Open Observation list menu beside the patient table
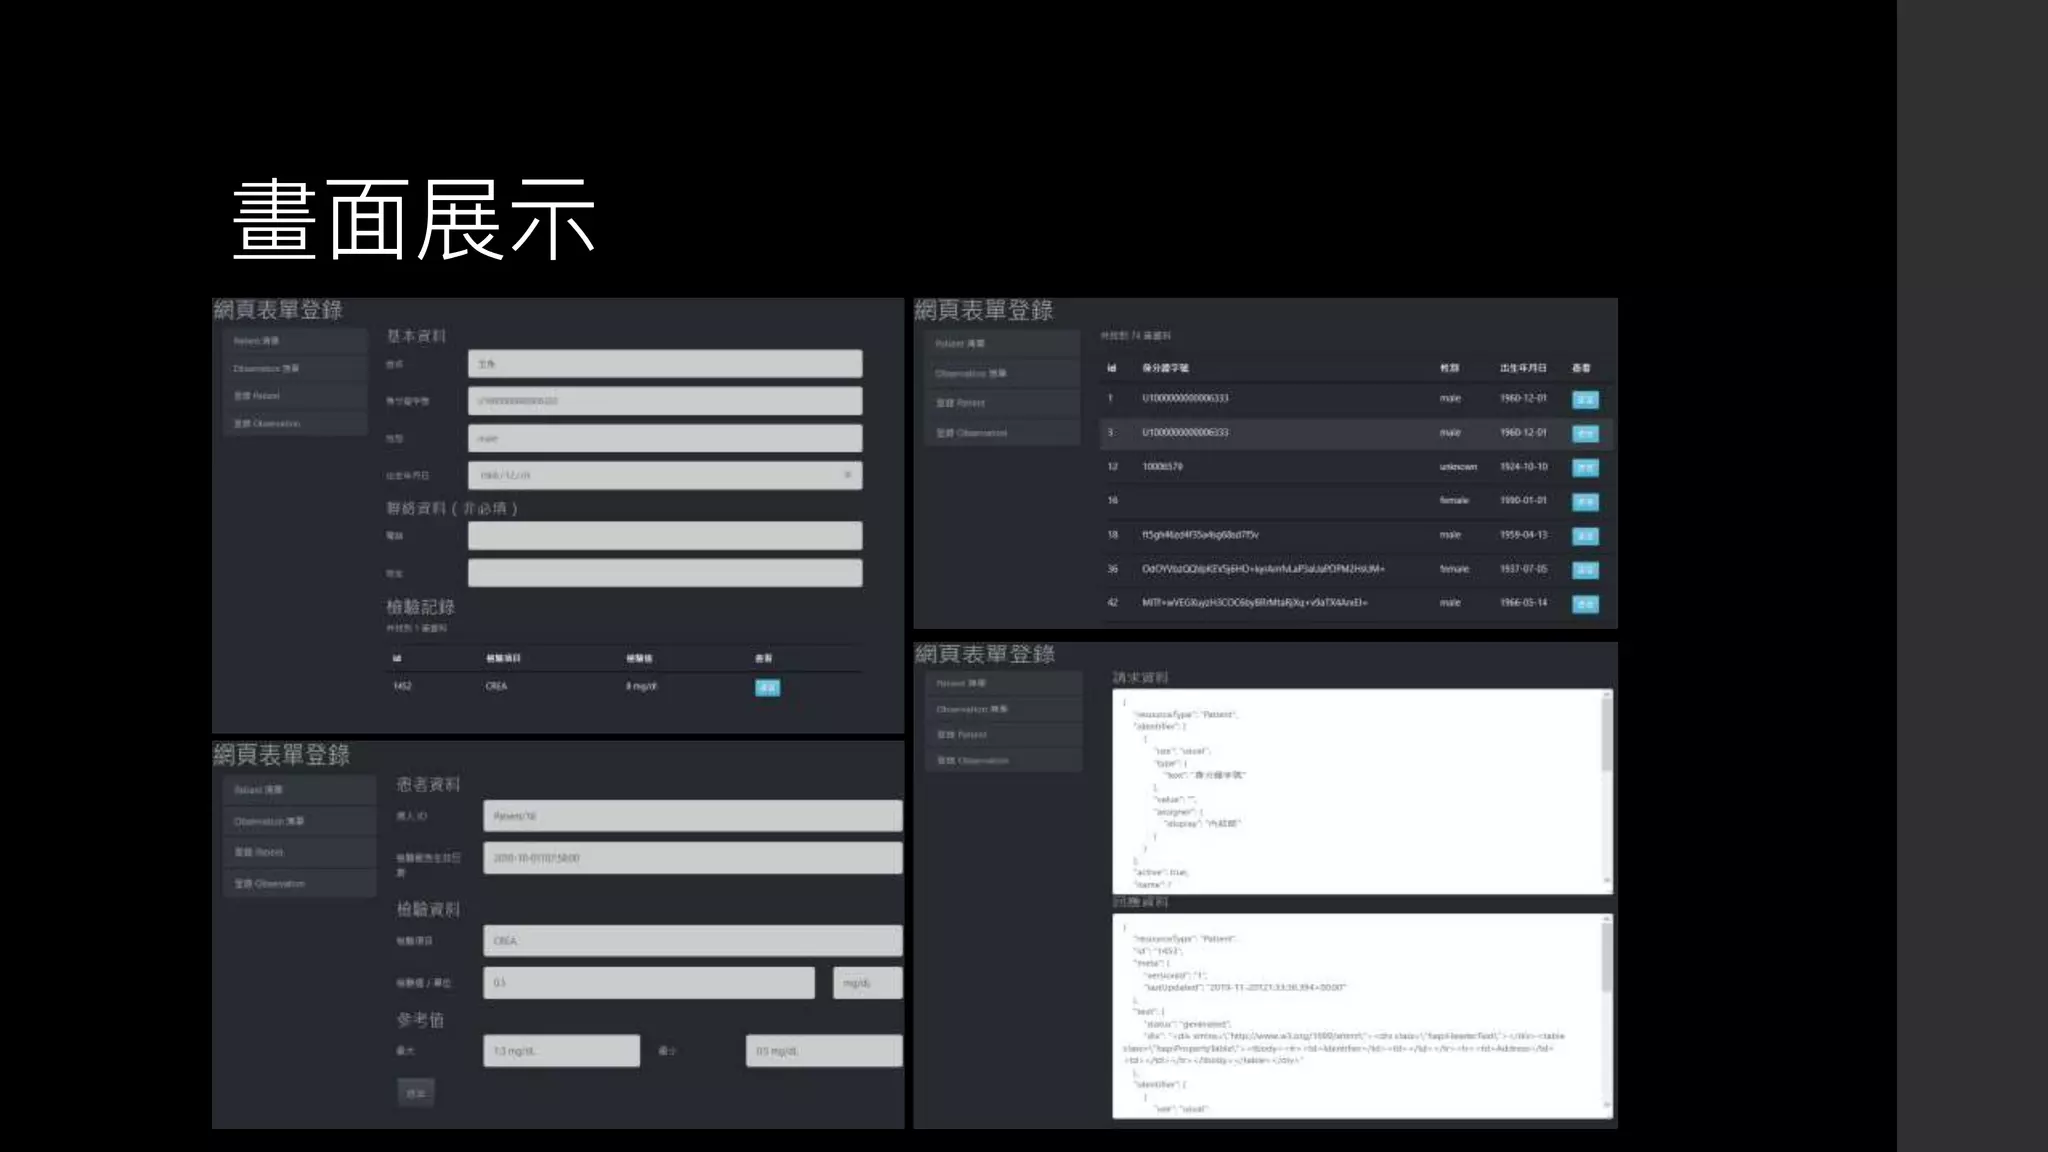This screenshot has height=1152, width=2048. click(x=1001, y=373)
